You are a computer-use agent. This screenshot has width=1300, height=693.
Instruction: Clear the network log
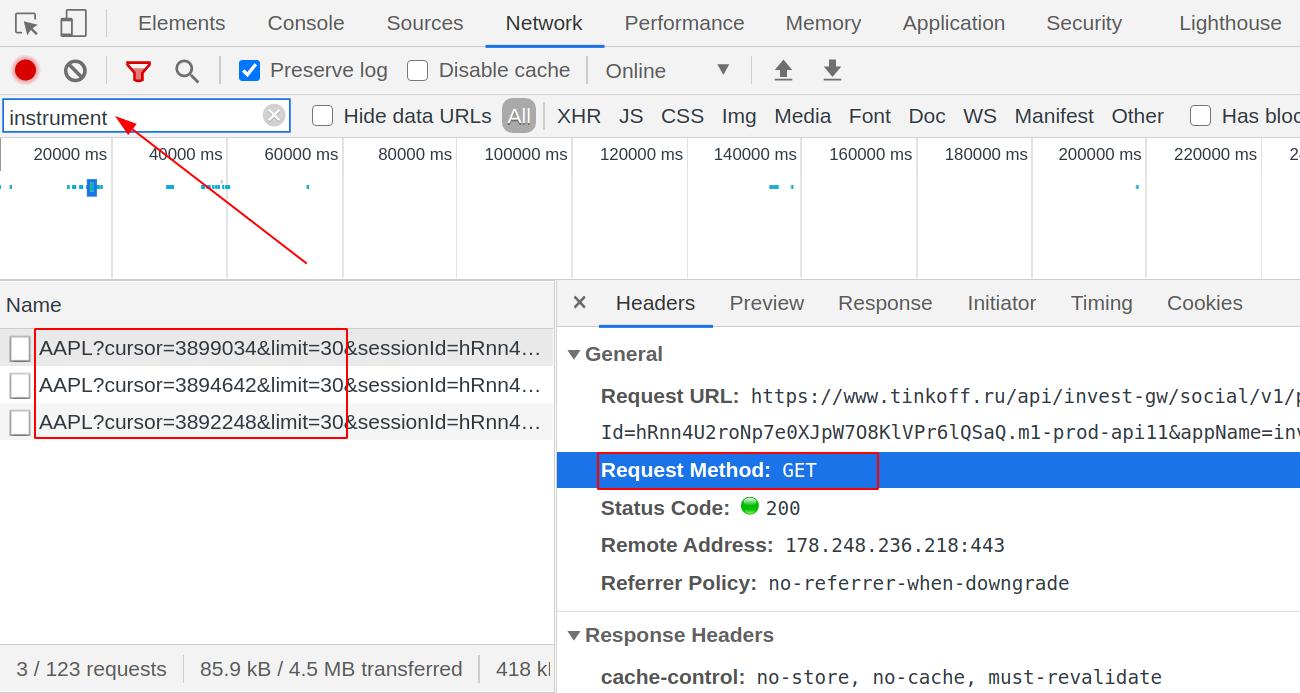75,70
